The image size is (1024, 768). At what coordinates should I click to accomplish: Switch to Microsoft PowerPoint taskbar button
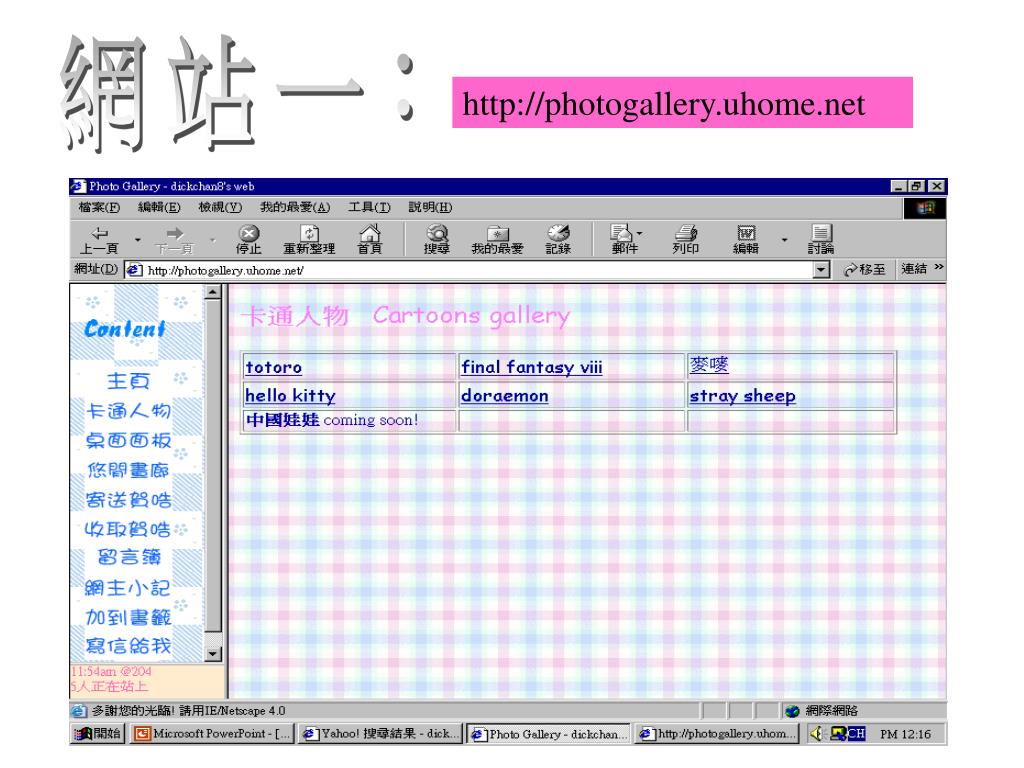(212, 733)
